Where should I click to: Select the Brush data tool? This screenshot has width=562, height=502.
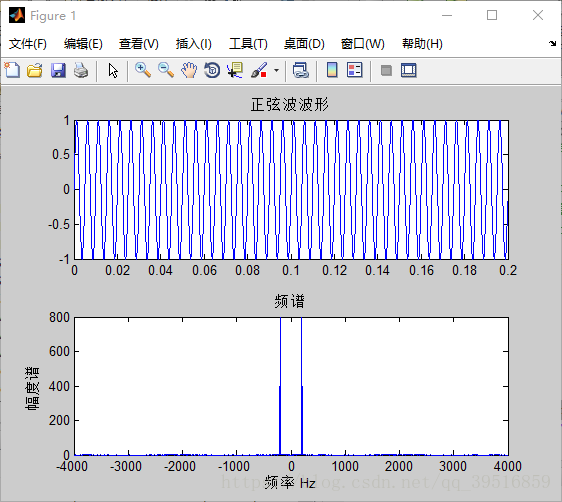259,70
